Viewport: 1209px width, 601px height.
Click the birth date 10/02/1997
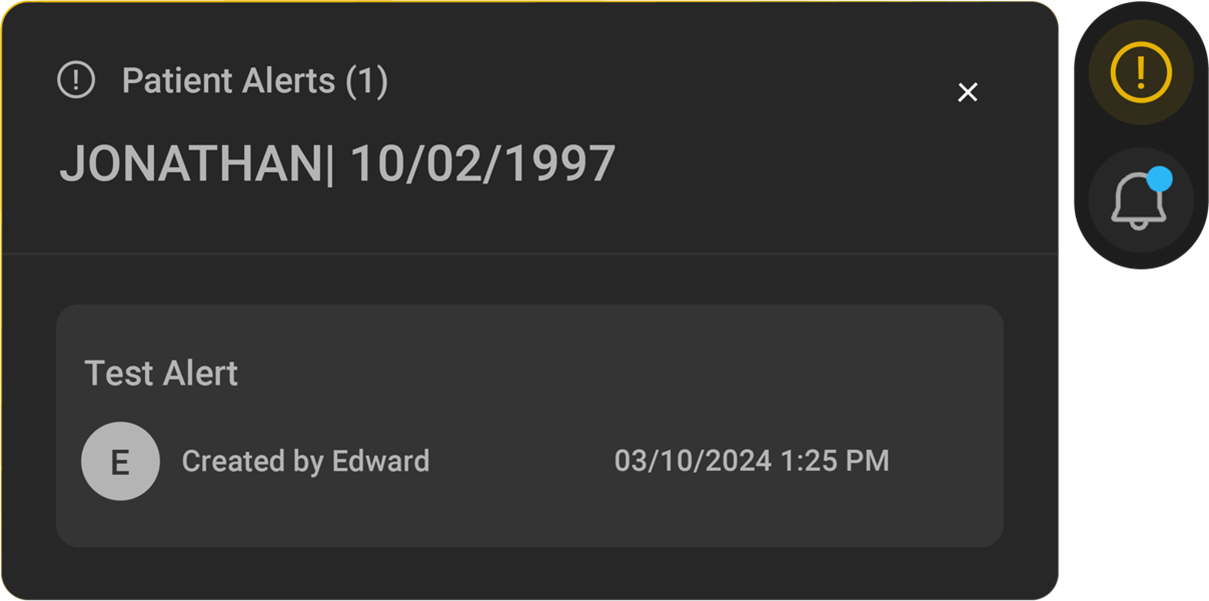[482, 164]
